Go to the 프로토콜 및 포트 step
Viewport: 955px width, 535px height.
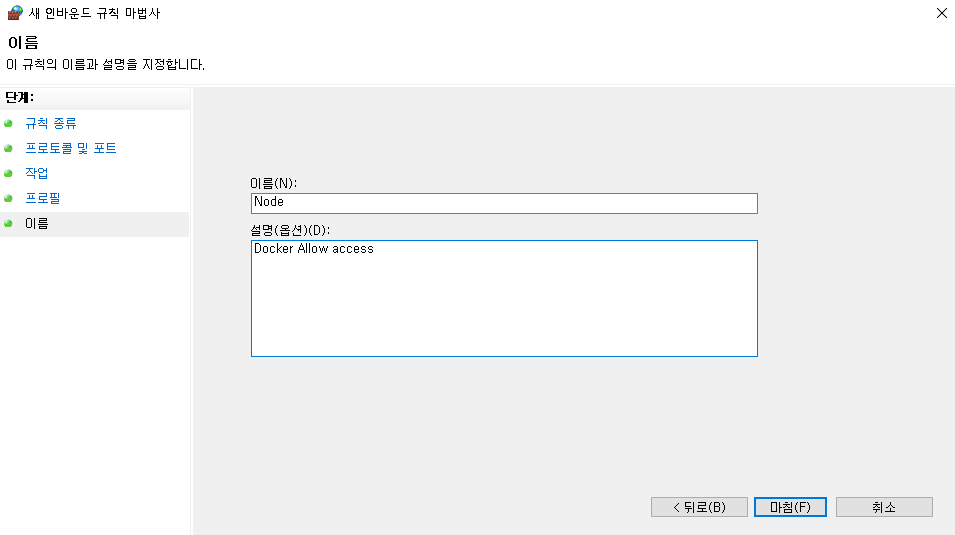point(71,148)
